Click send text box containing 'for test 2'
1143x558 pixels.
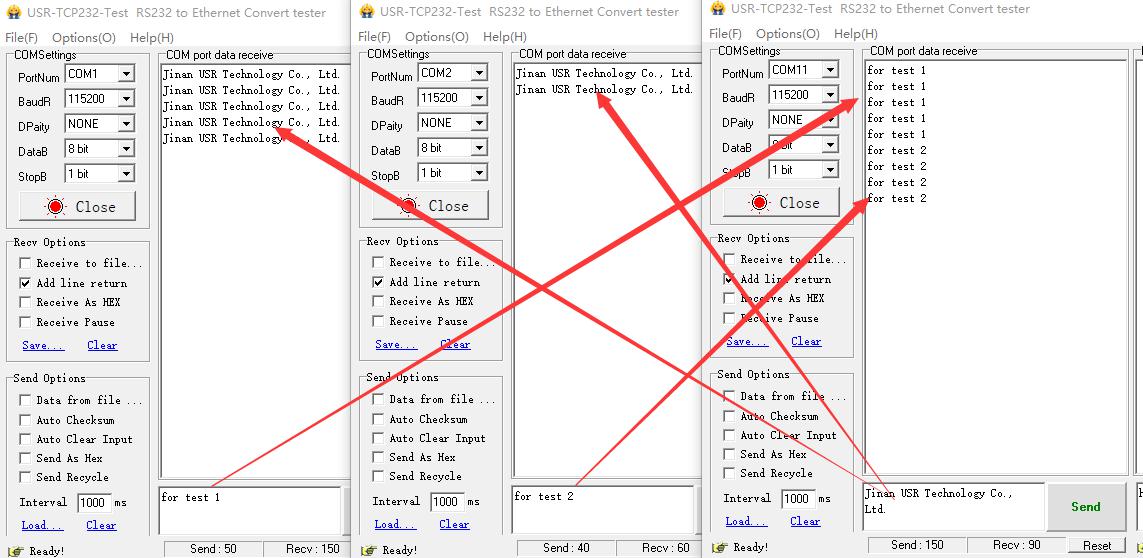click(603, 510)
